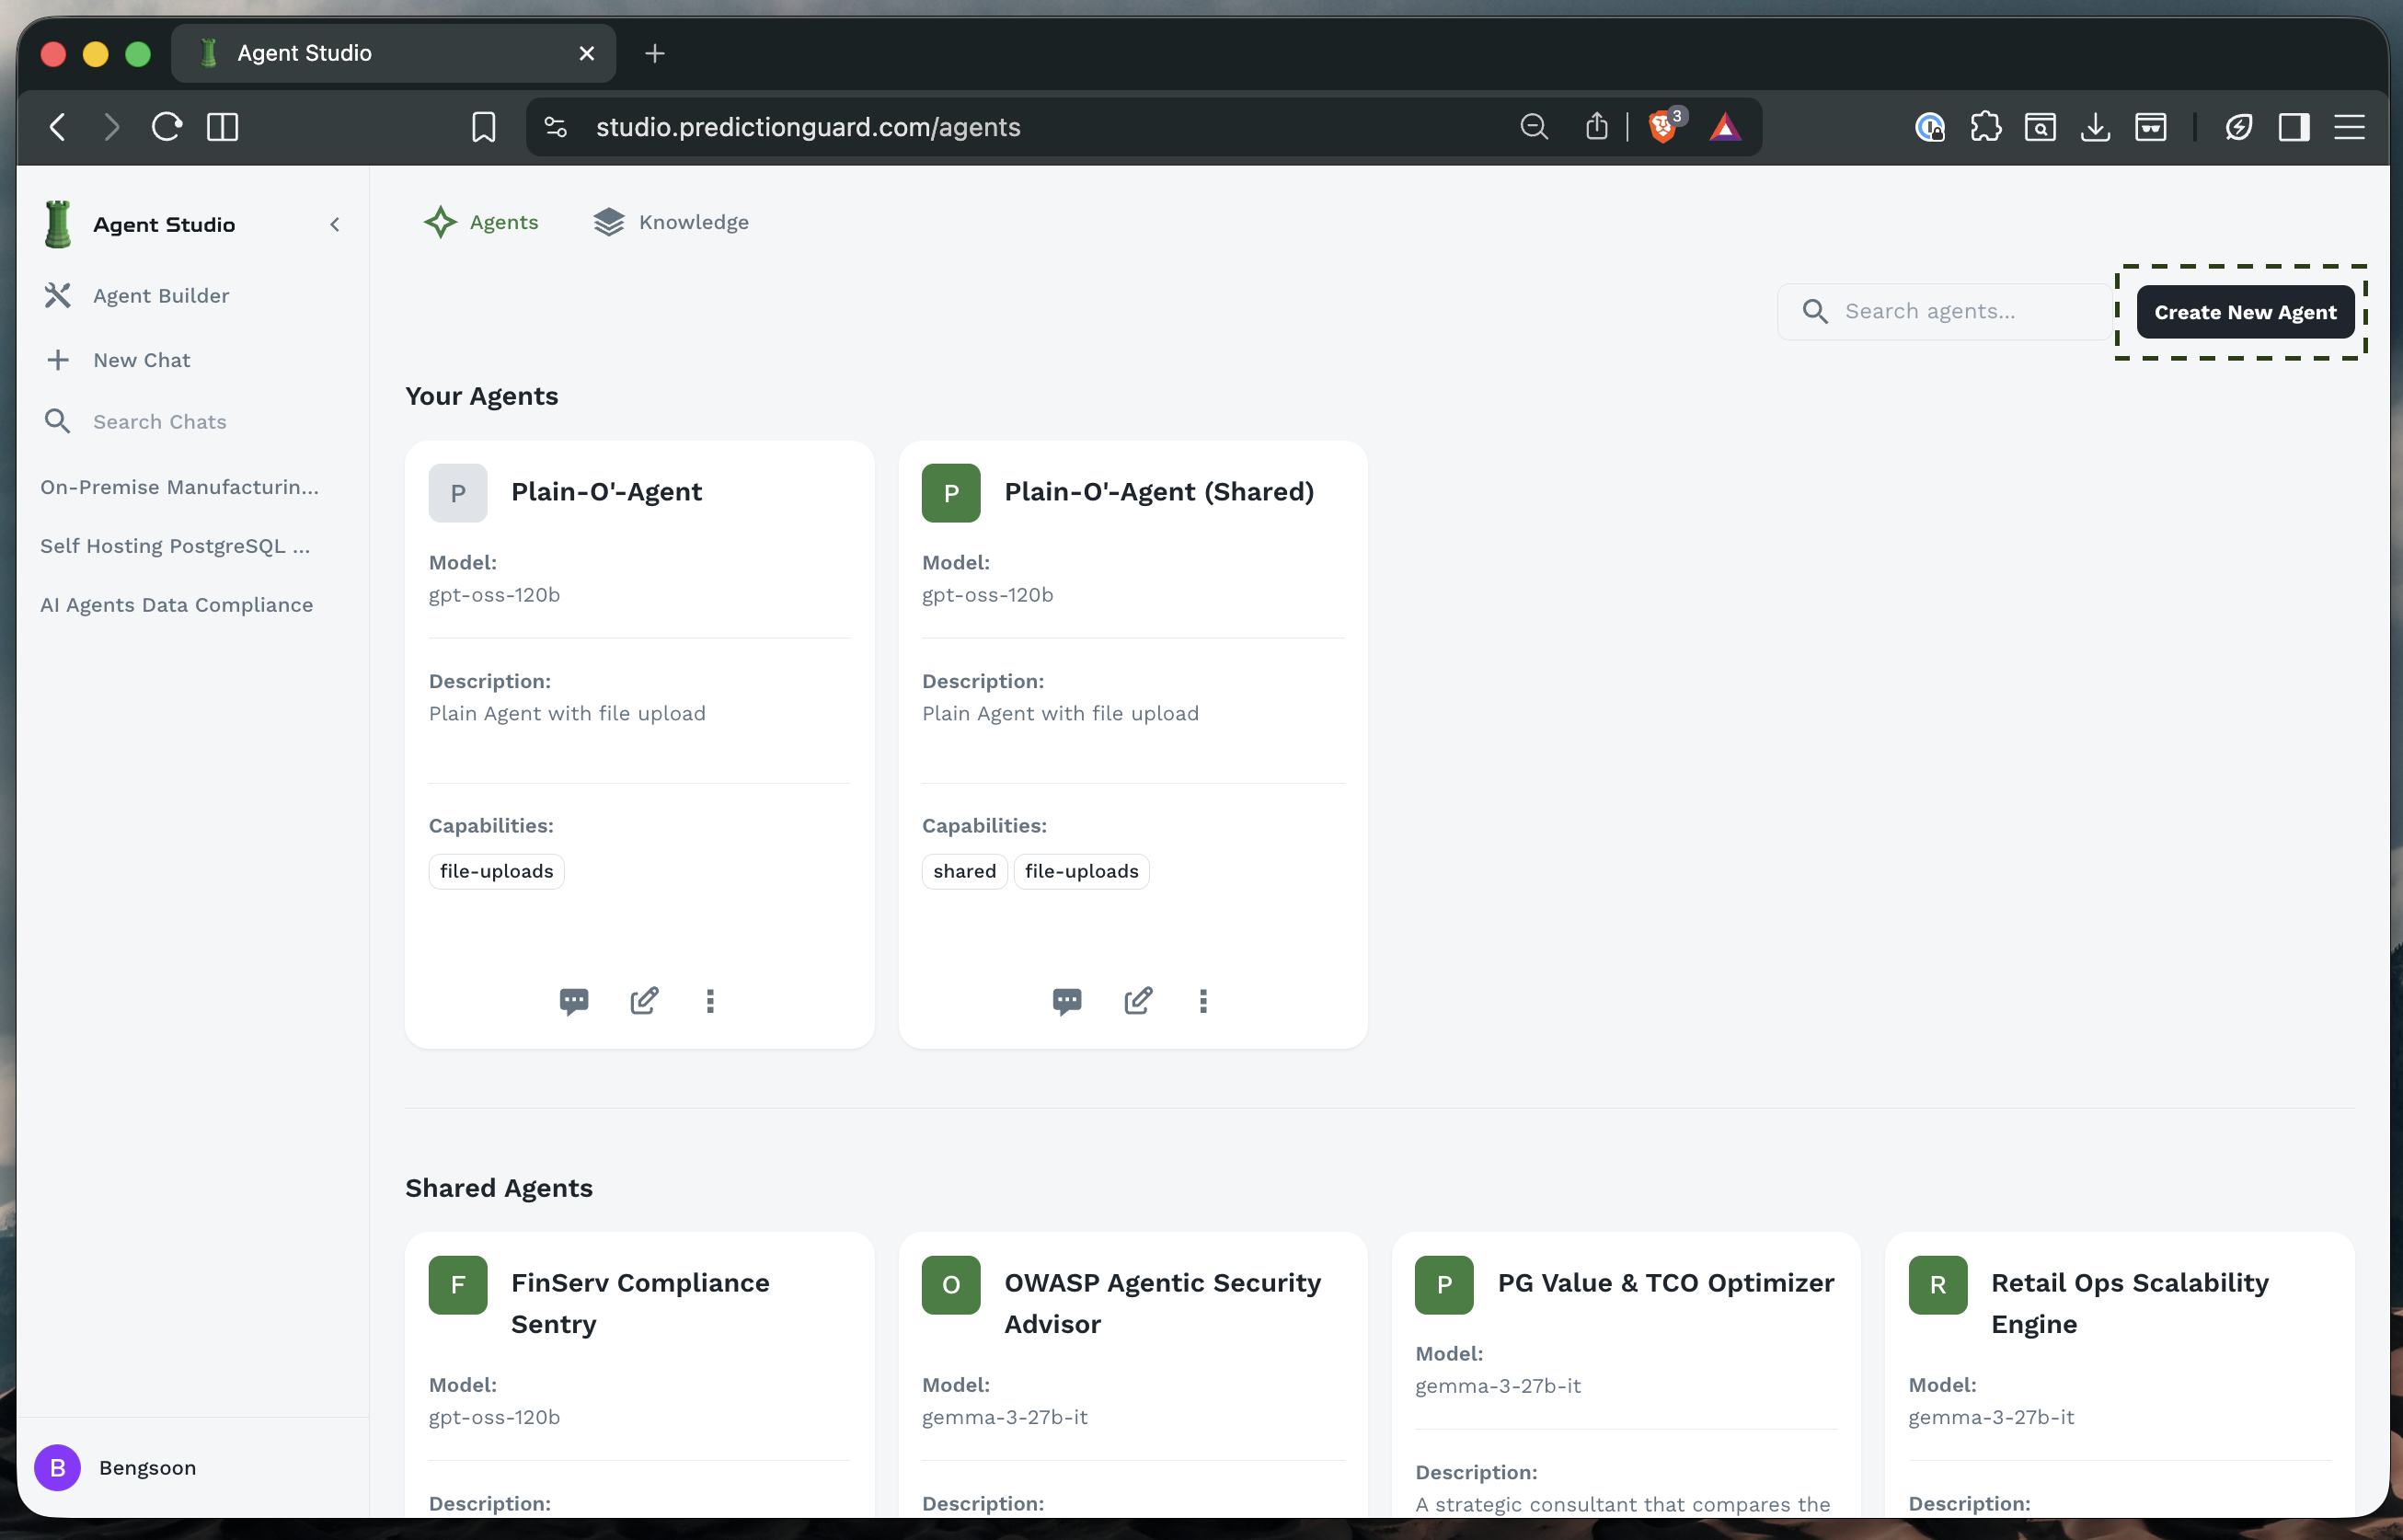Click the Bengsoon profile avatar
The height and width of the screenshot is (1540, 2403).
click(57, 1467)
